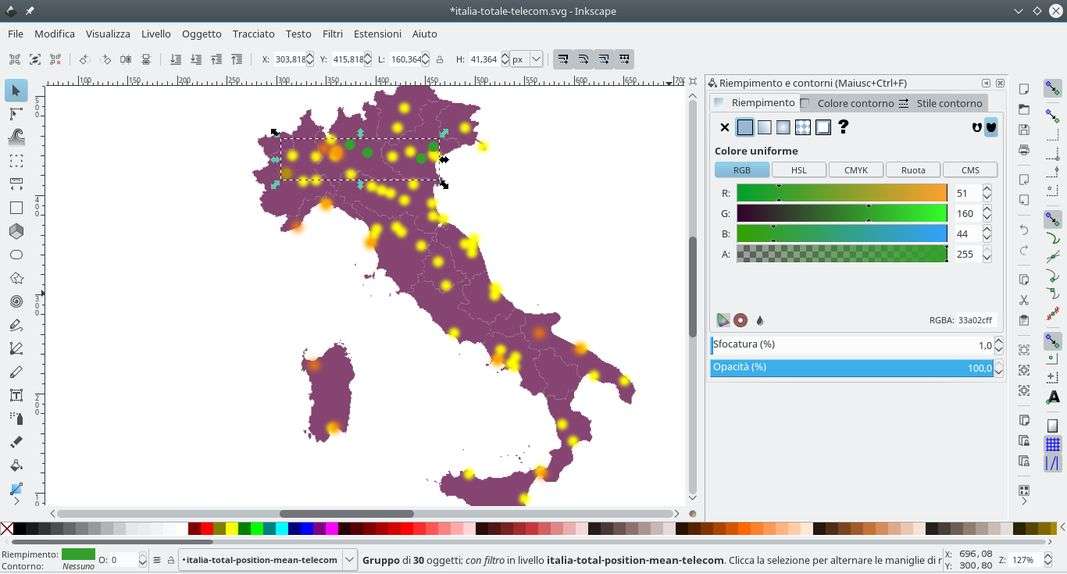1067x574 pixels.
Task: Click the Print document icon
Action: (x=1024, y=150)
